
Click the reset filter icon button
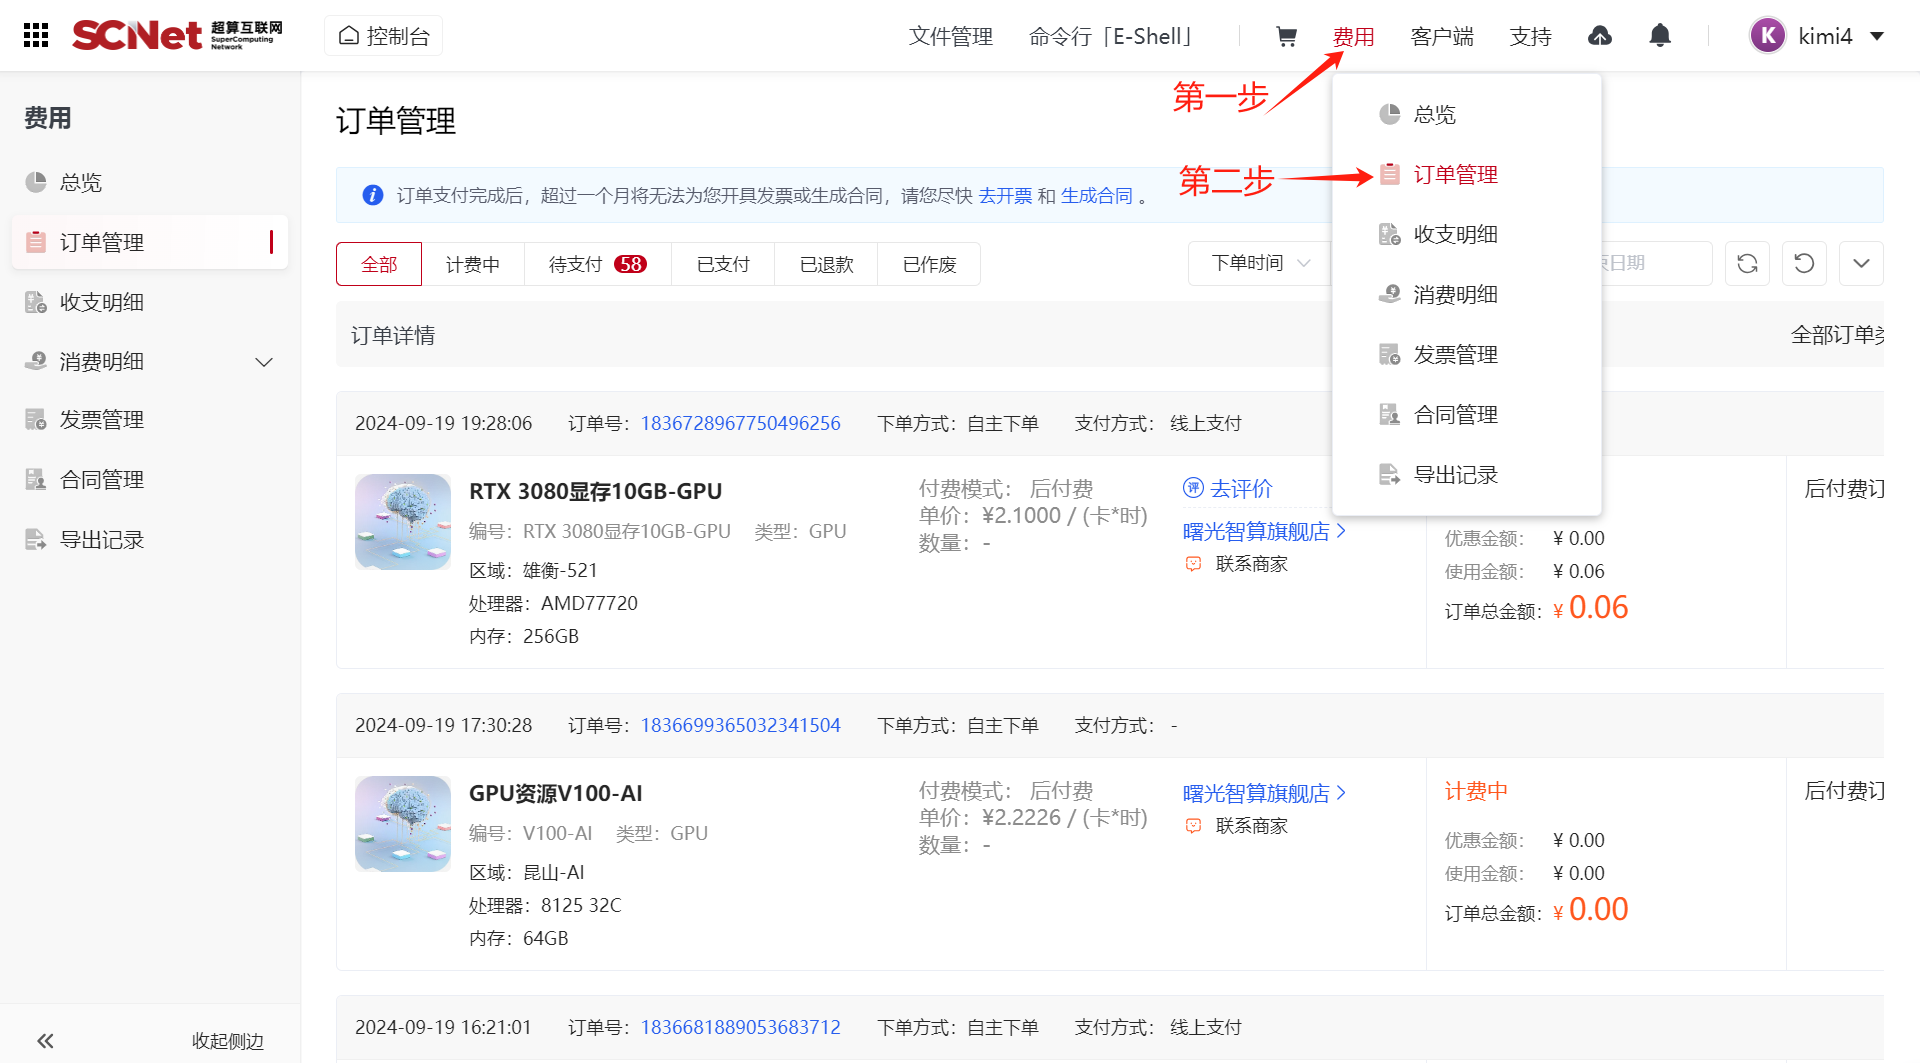point(1804,264)
